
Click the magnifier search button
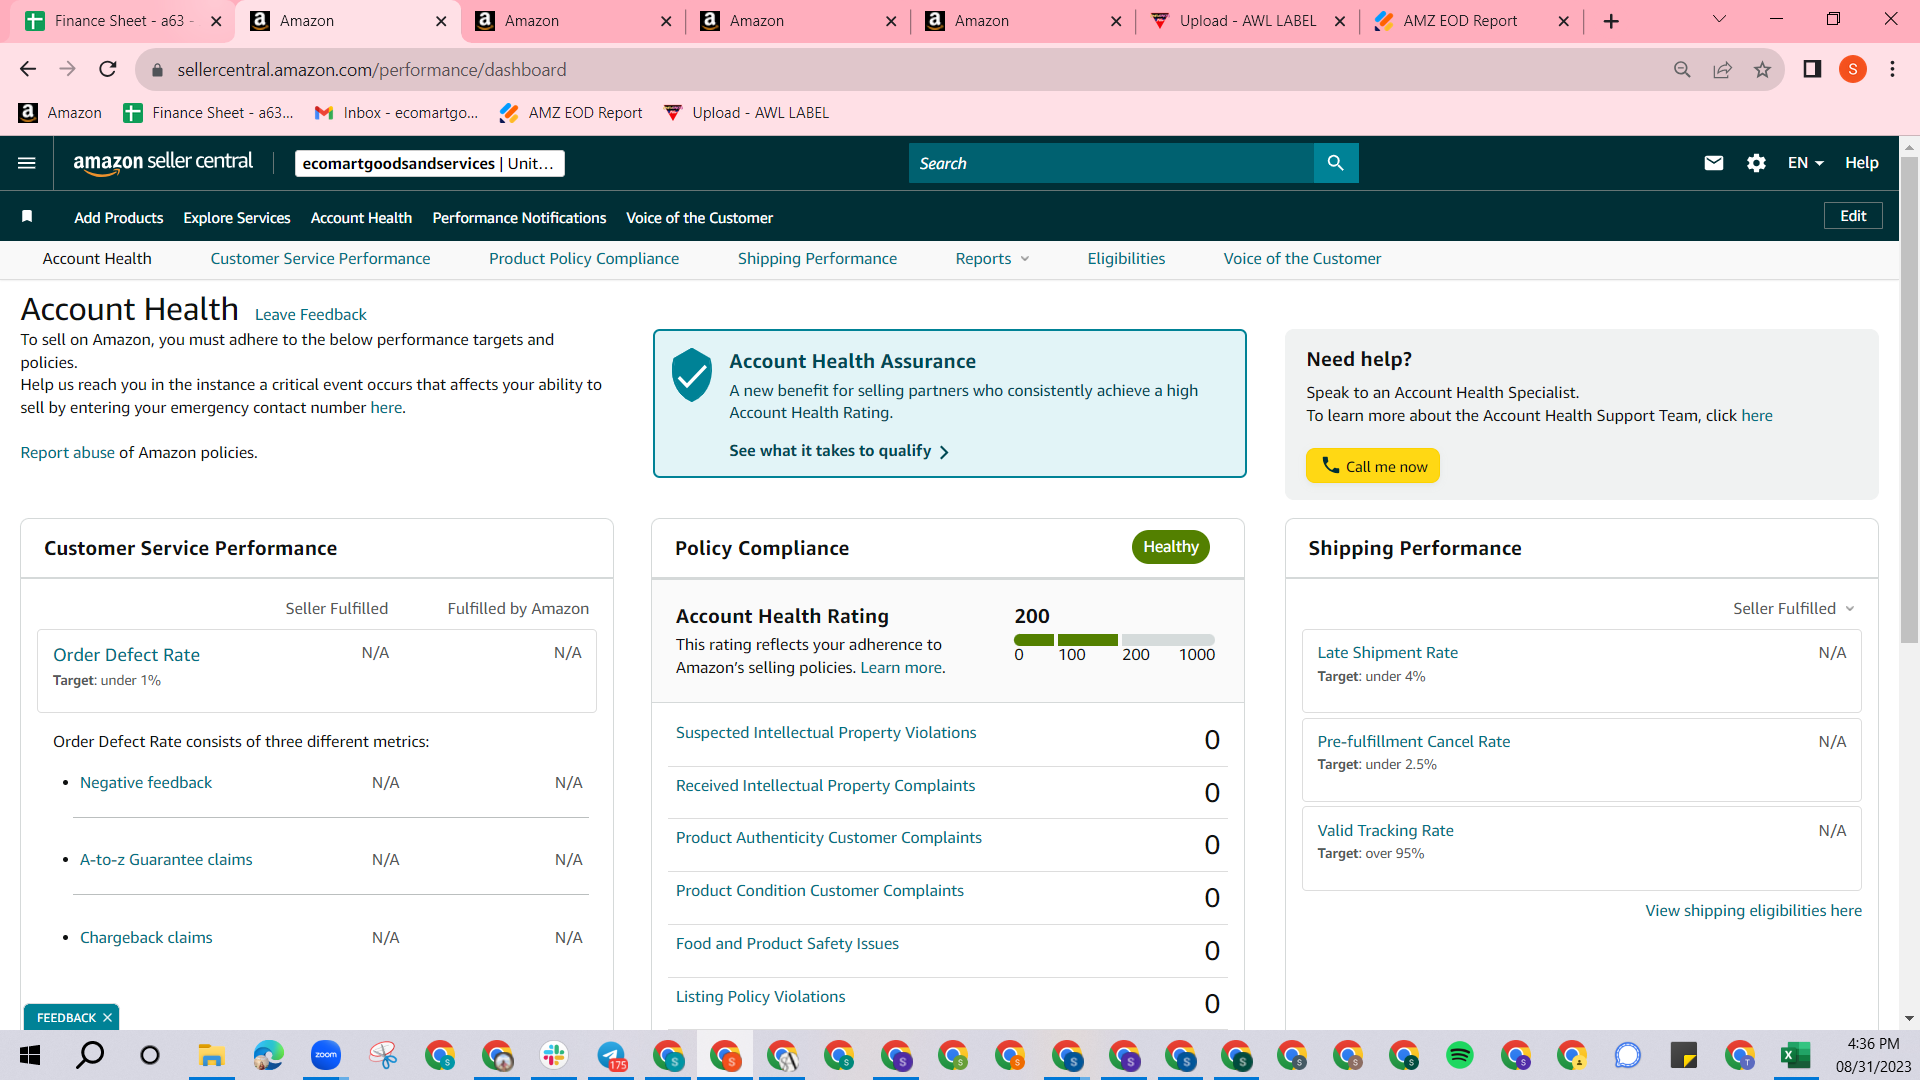click(x=1336, y=163)
